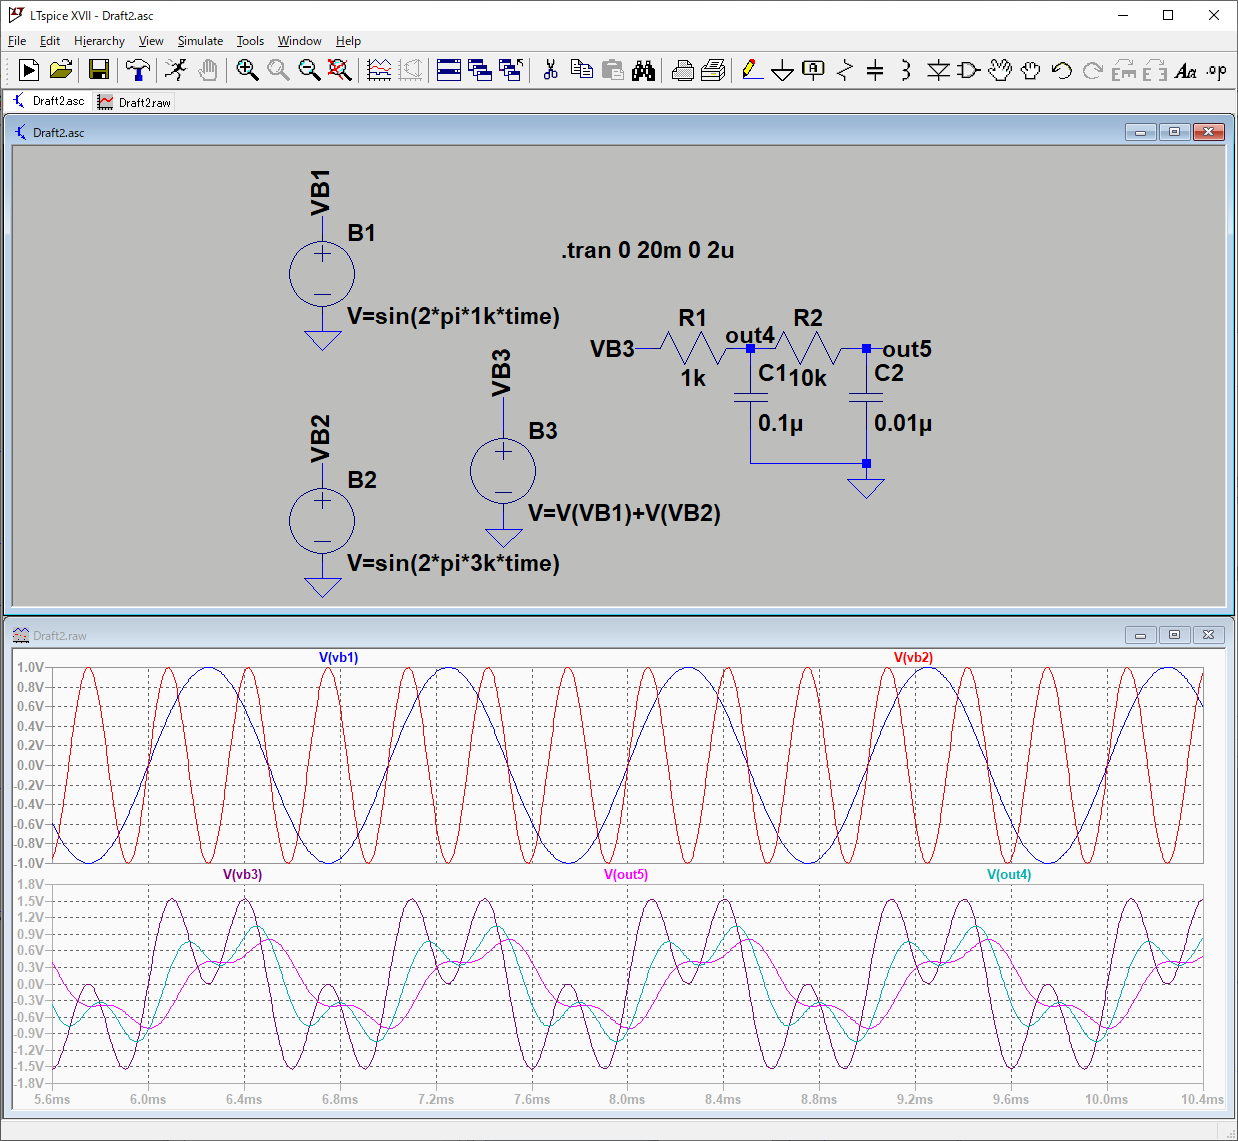Select the Capacitor component tool
The height and width of the screenshot is (1141, 1238).
pos(875,70)
